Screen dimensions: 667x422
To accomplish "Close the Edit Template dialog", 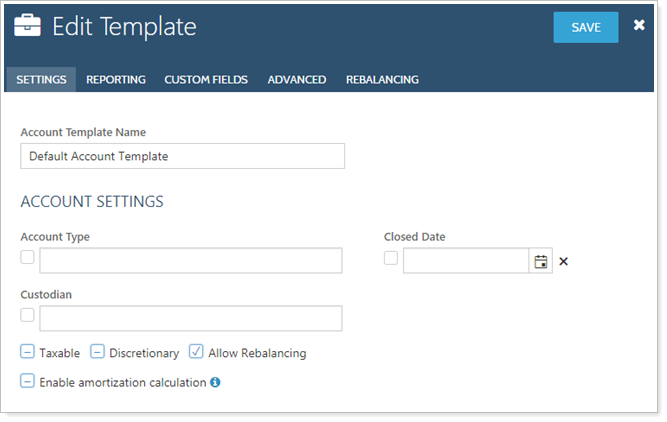I will pos(639,26).
